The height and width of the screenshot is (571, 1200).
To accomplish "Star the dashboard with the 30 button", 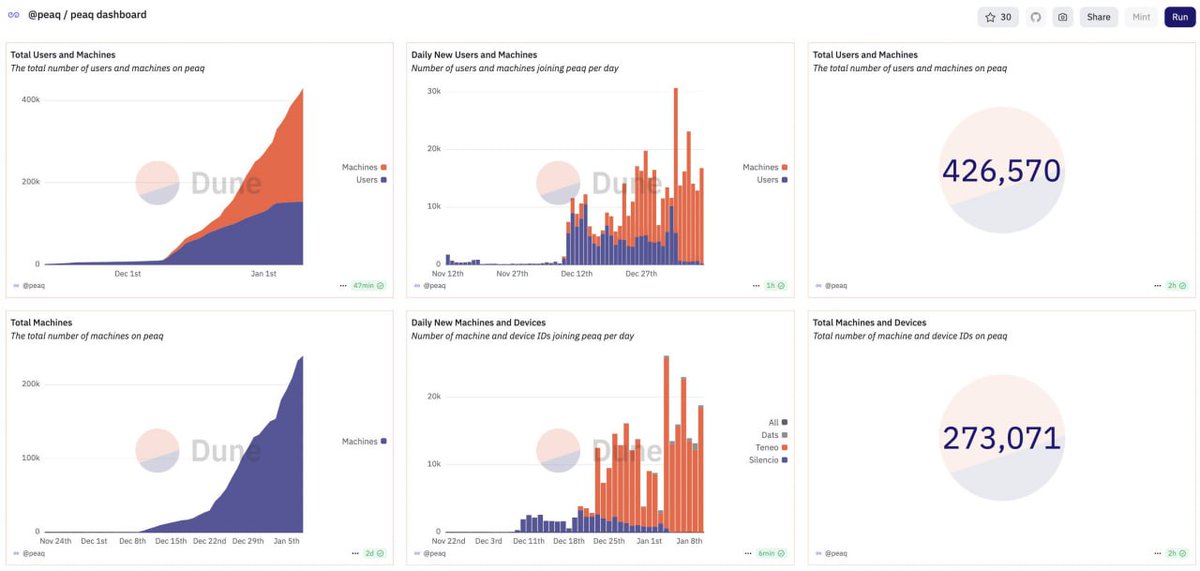I will (x=998, y=17).
